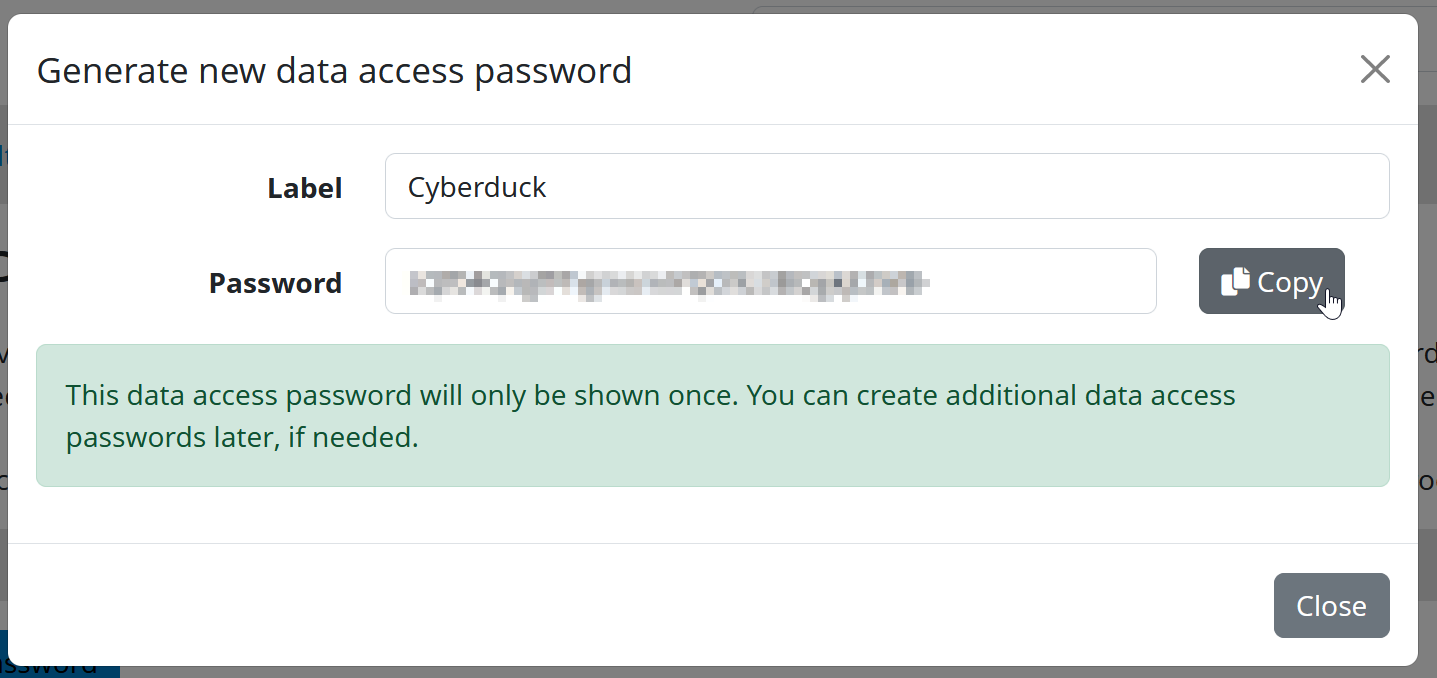
Task: Click the blurred password text
Action: (x=669, y=283)
